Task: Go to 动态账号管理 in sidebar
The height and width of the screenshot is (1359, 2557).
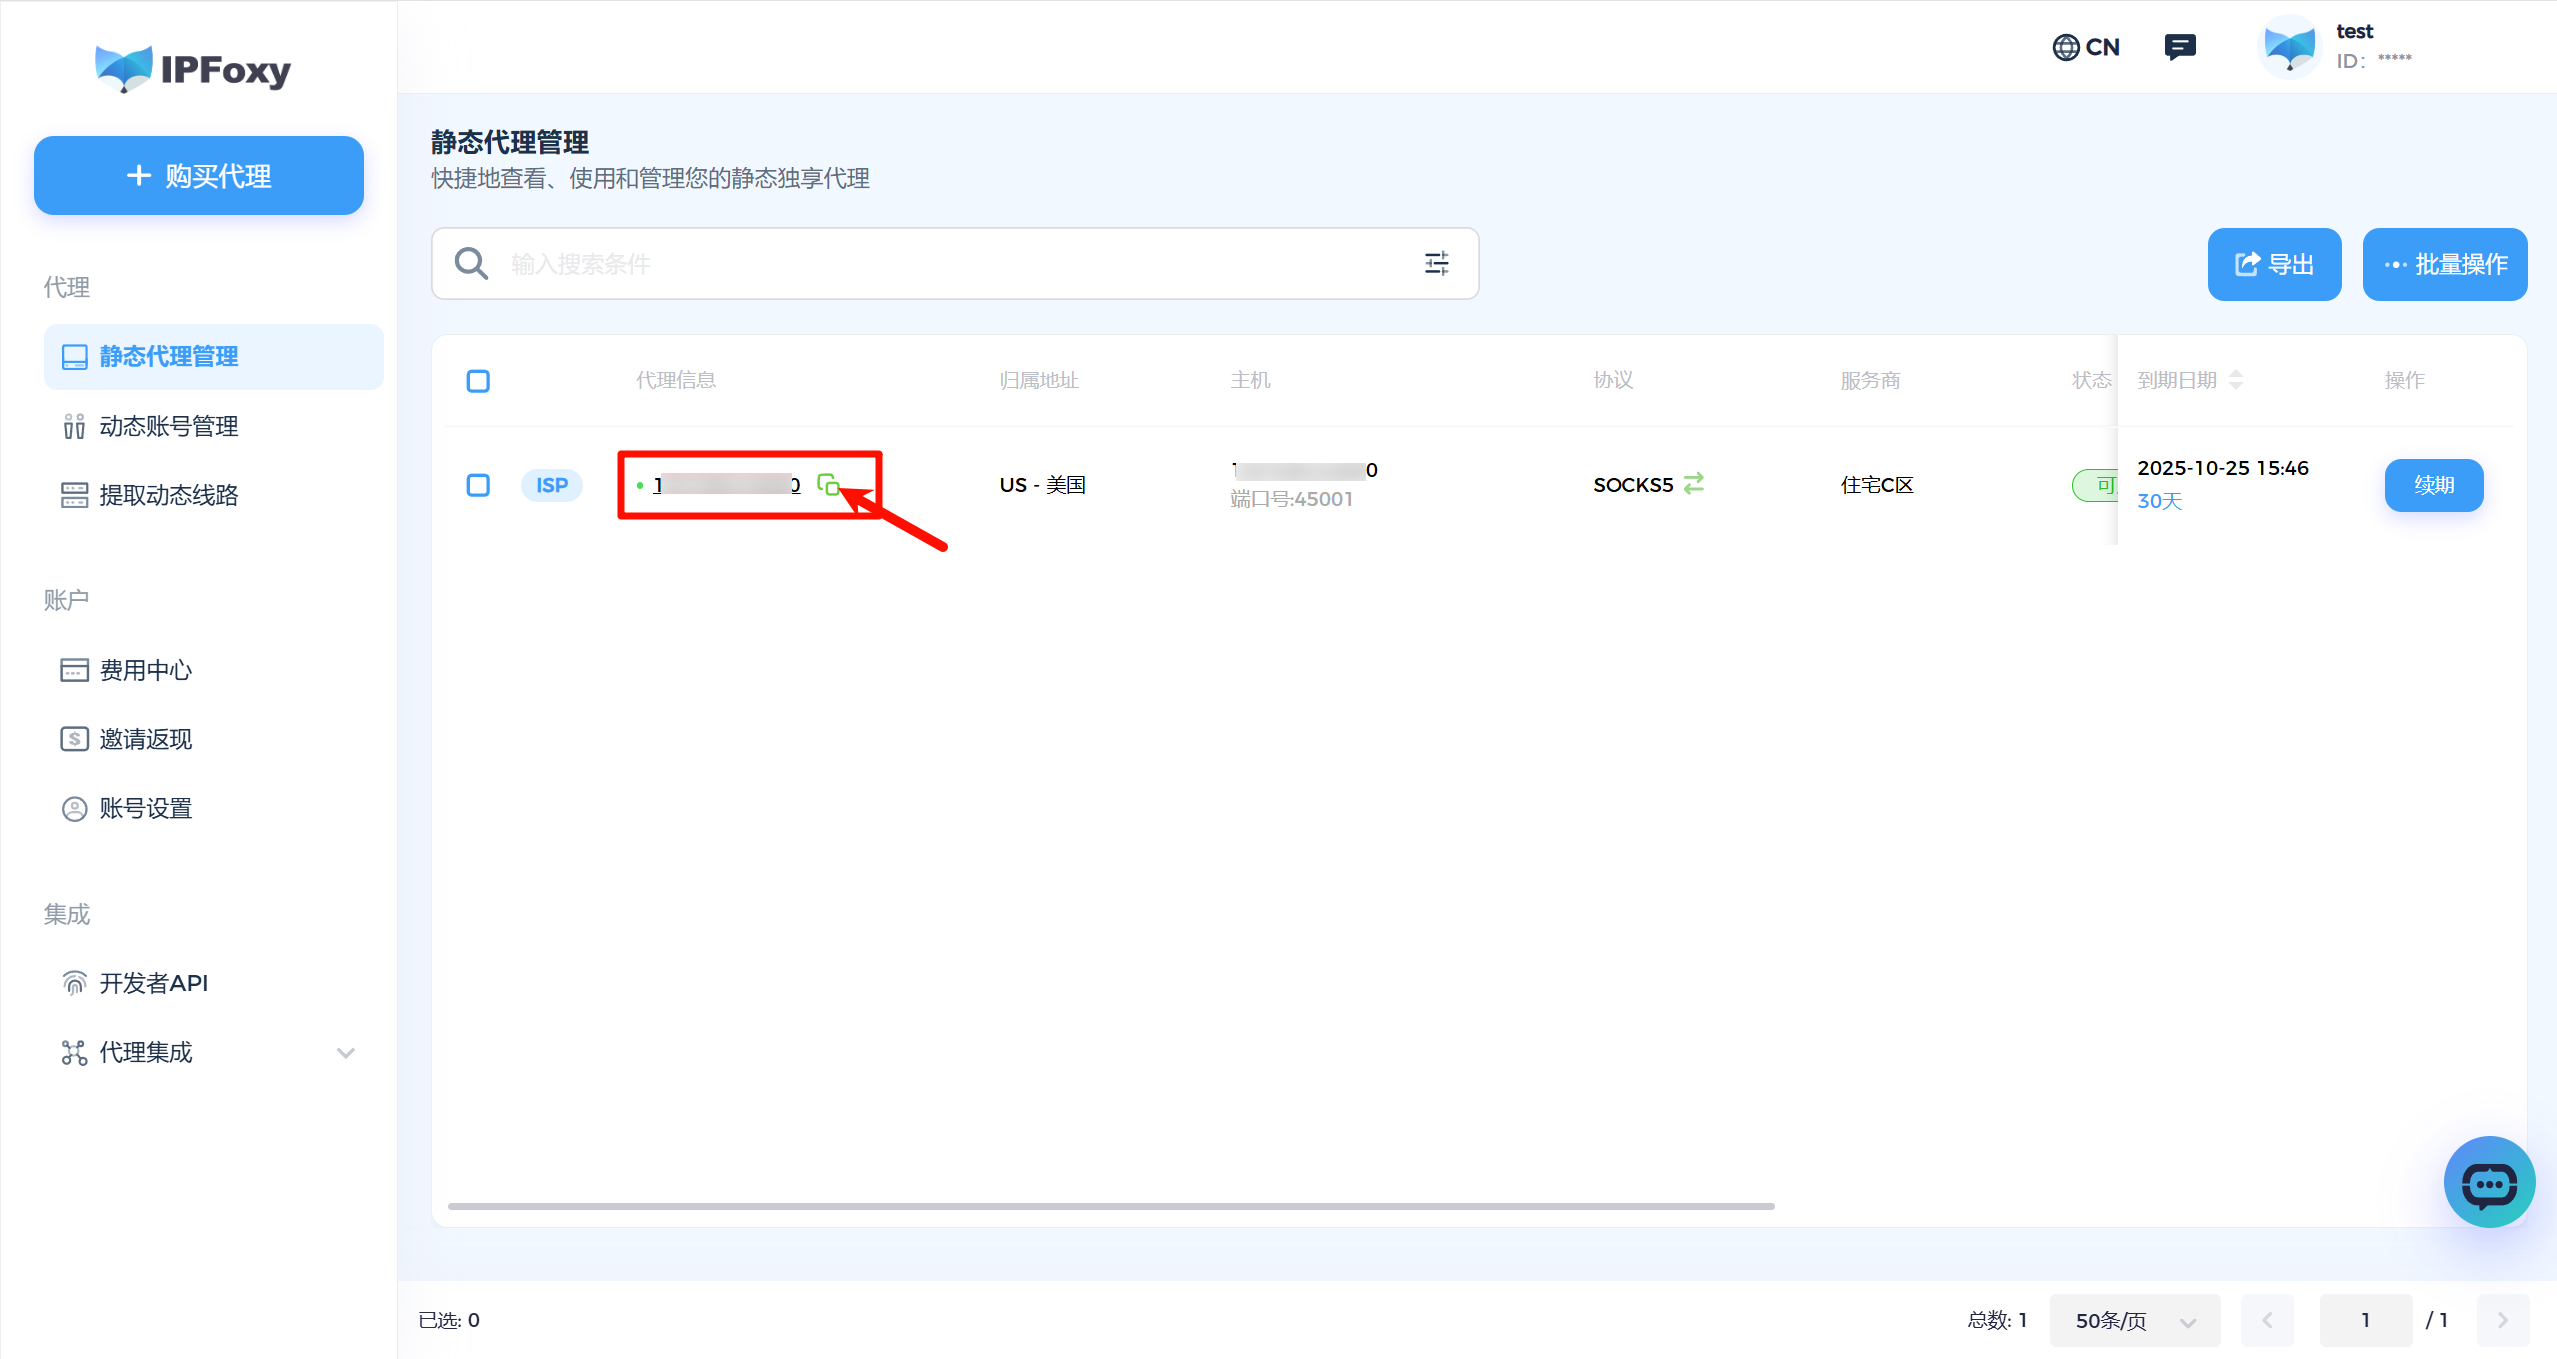Action: [x=168, y=426]
